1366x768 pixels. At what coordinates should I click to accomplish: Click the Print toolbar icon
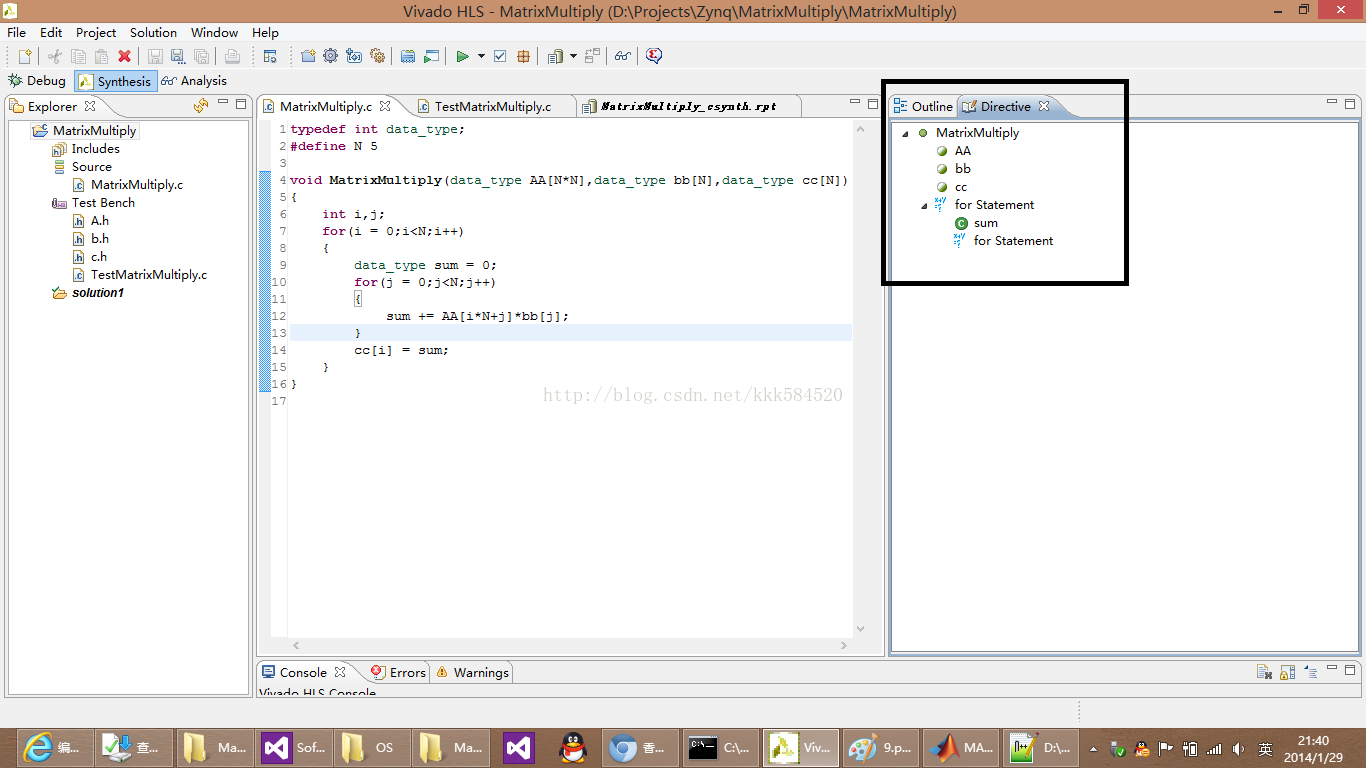232,56
